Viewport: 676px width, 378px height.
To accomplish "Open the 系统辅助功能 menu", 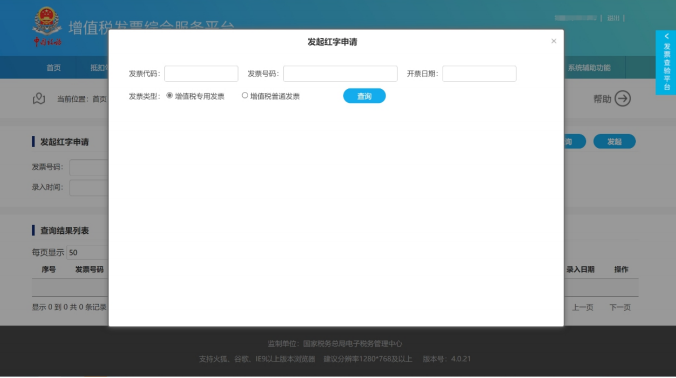I will tap(589, 68).
